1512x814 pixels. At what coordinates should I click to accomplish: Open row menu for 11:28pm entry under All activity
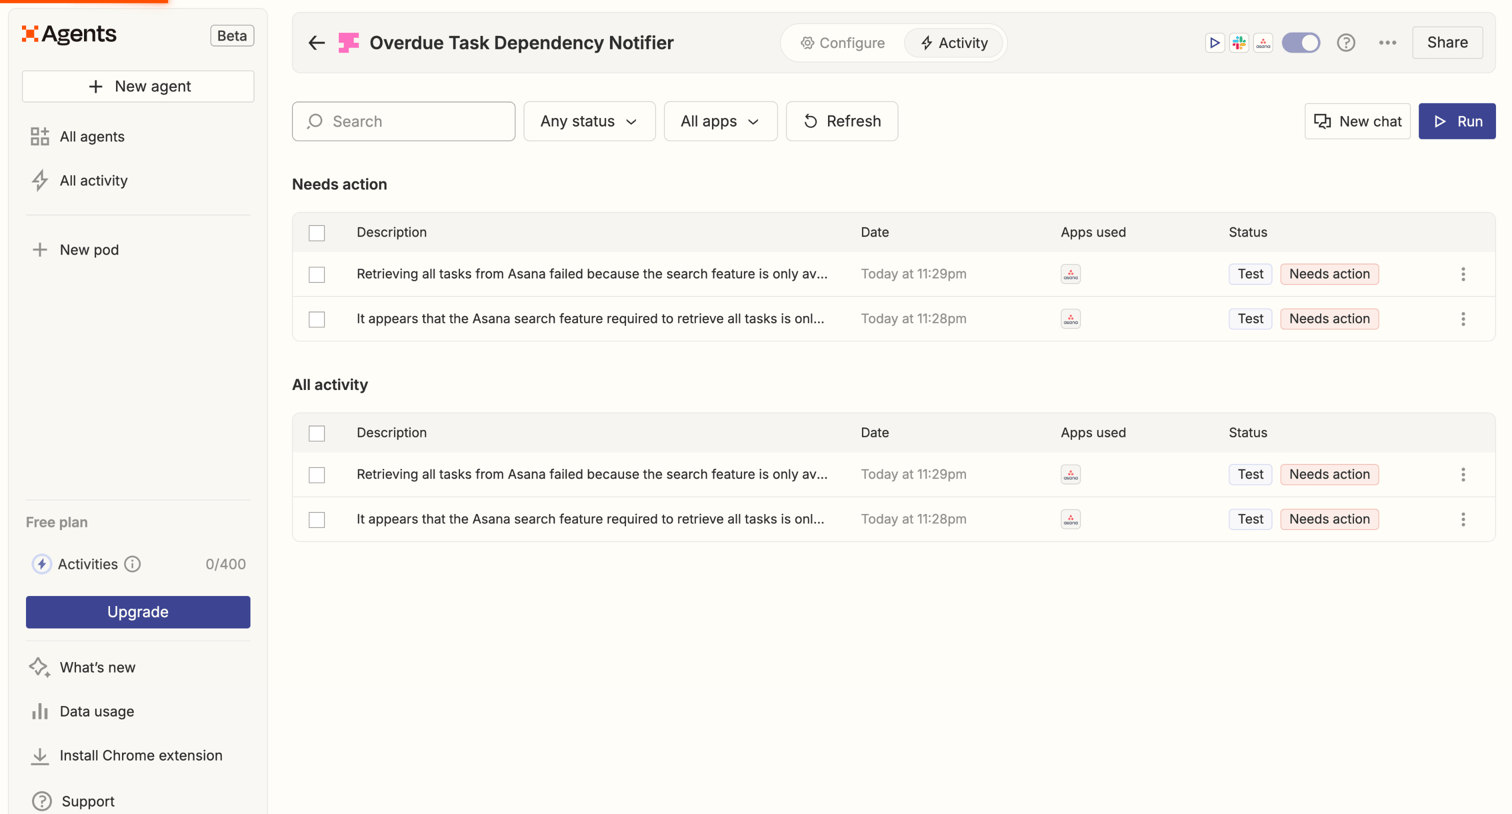(1463, 519)
